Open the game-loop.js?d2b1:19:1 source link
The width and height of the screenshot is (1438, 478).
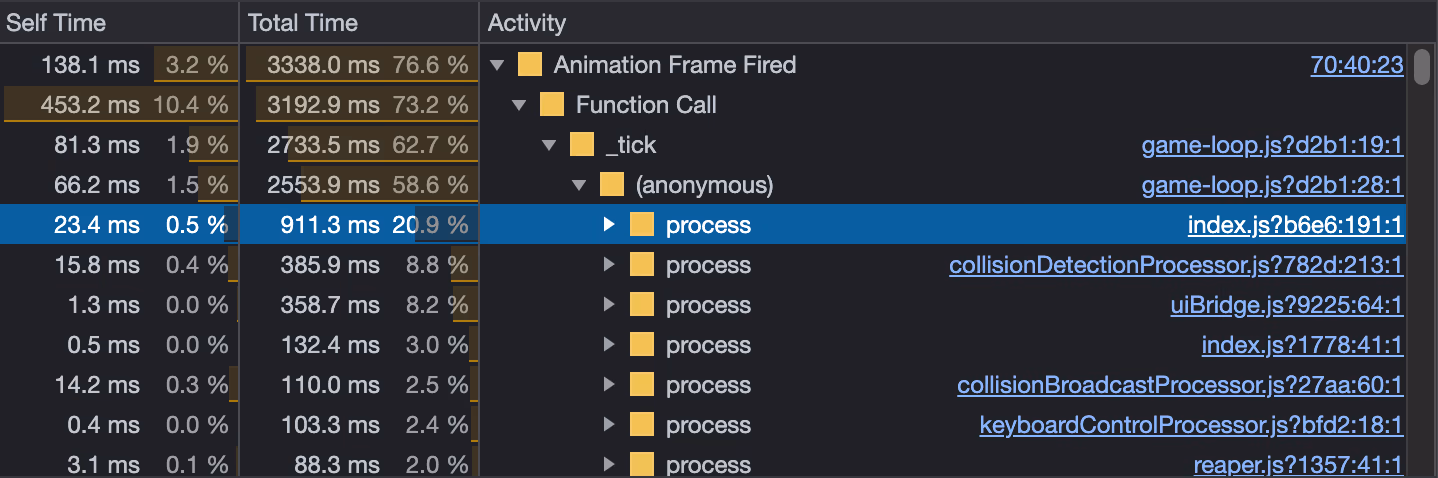click(1272, 146)
